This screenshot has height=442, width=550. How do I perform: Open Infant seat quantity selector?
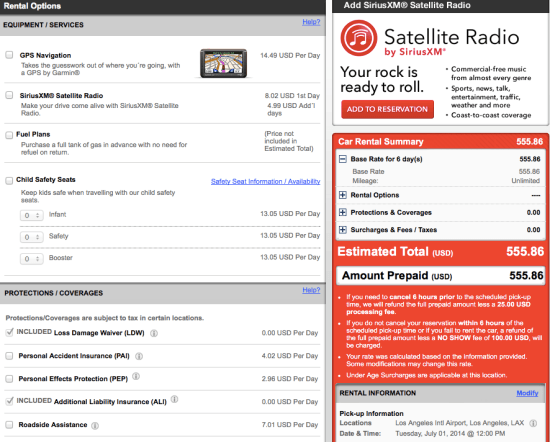32,215
